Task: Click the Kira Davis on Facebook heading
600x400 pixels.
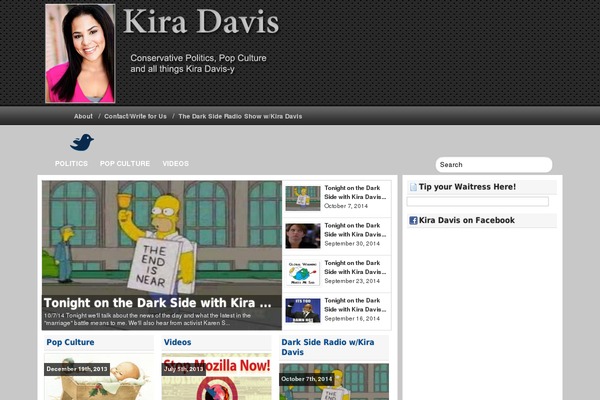Action: point(467,220)
